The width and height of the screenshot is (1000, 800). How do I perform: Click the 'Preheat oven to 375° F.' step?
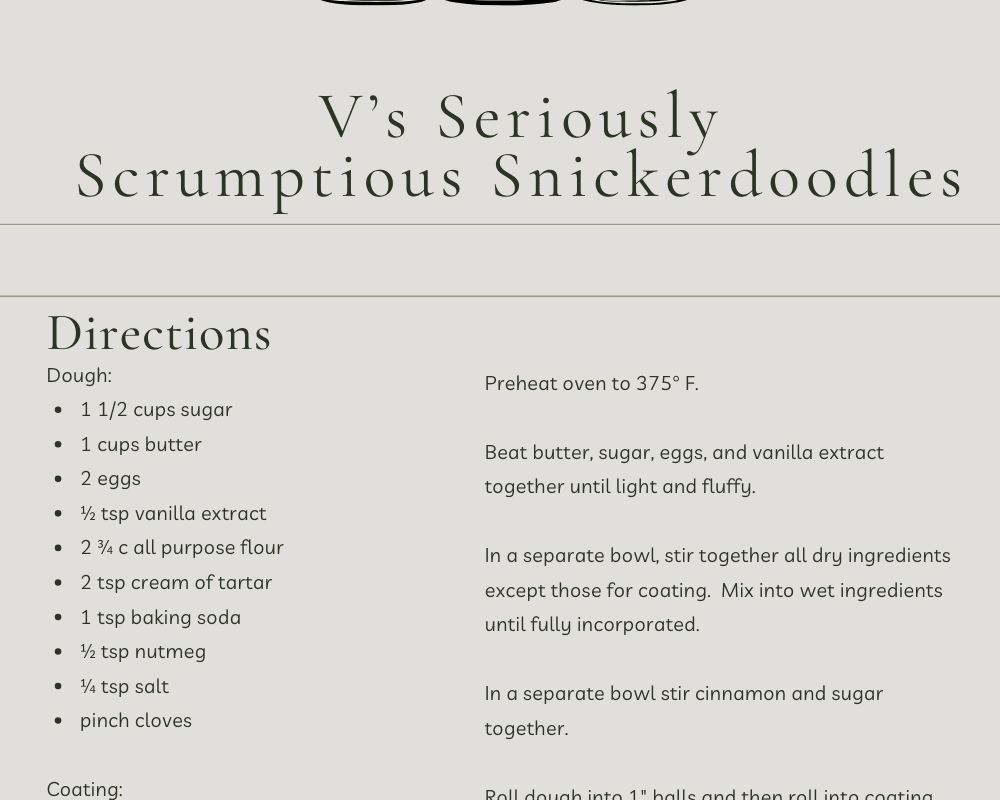591,383
